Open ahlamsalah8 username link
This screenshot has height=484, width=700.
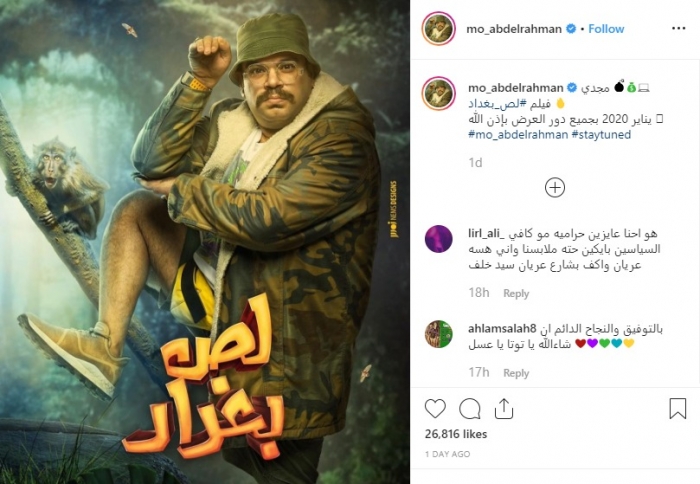point(502,329)
